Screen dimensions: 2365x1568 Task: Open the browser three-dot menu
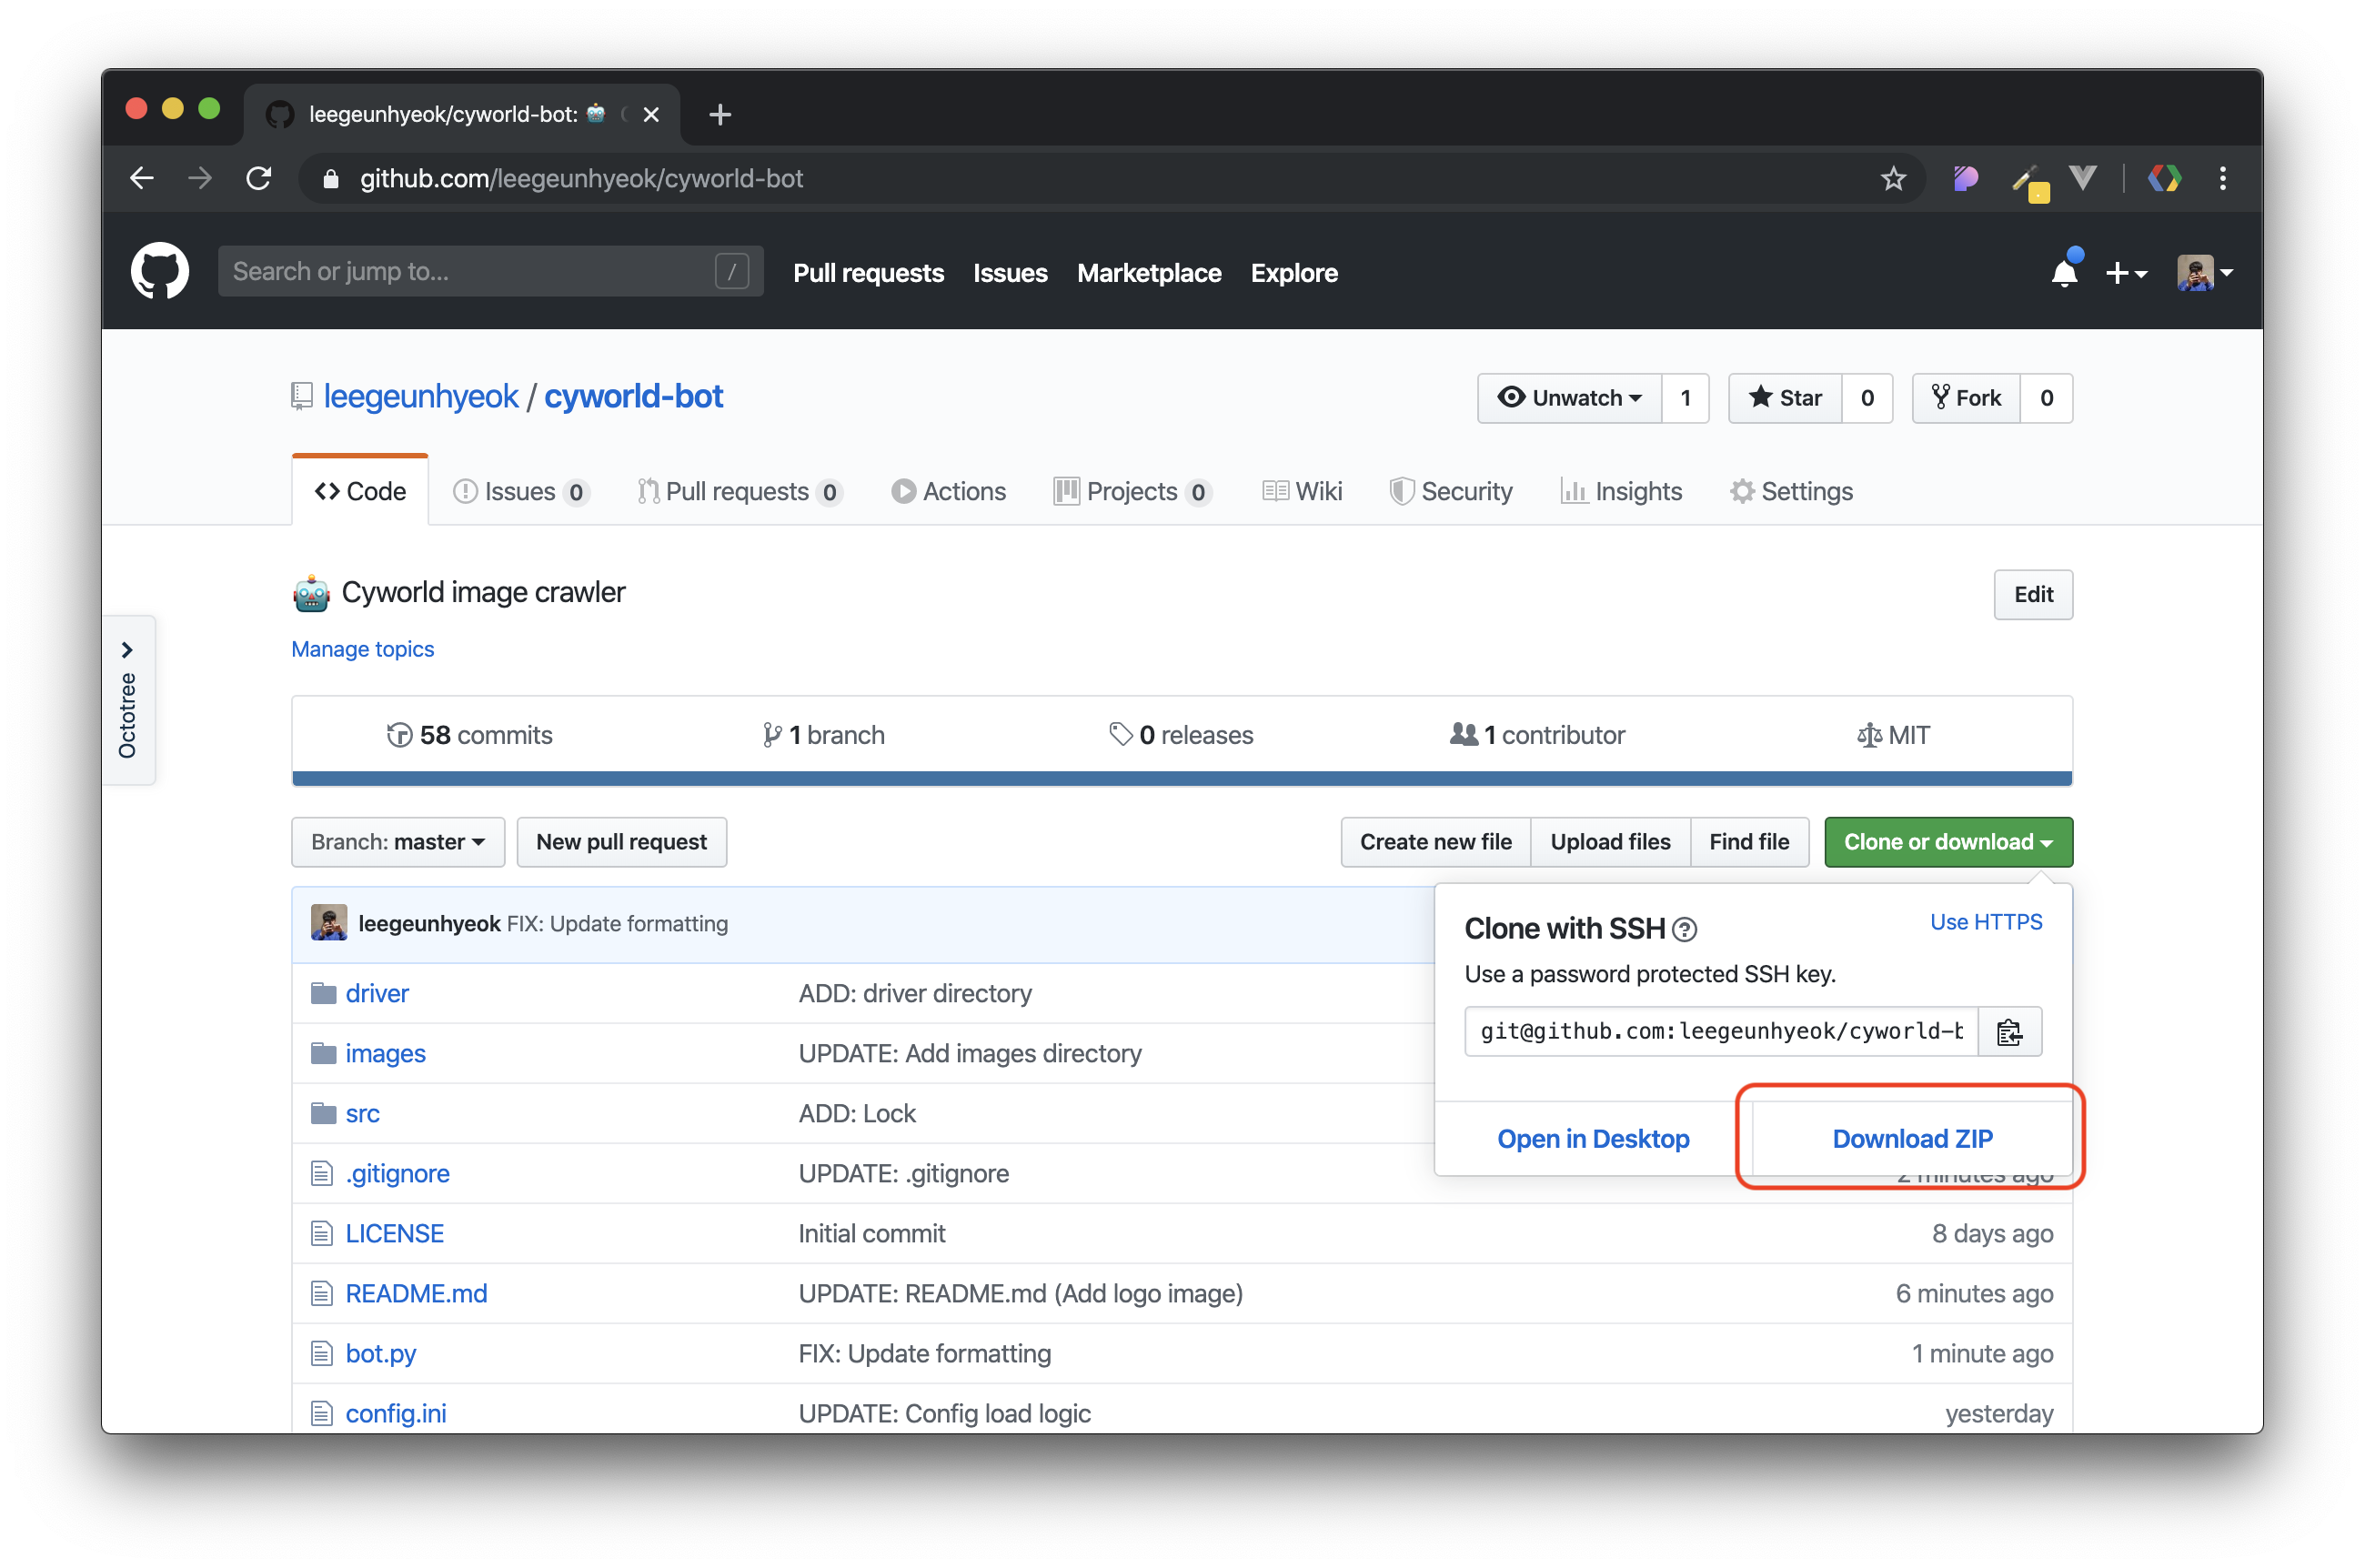(x=2223, y=179)
